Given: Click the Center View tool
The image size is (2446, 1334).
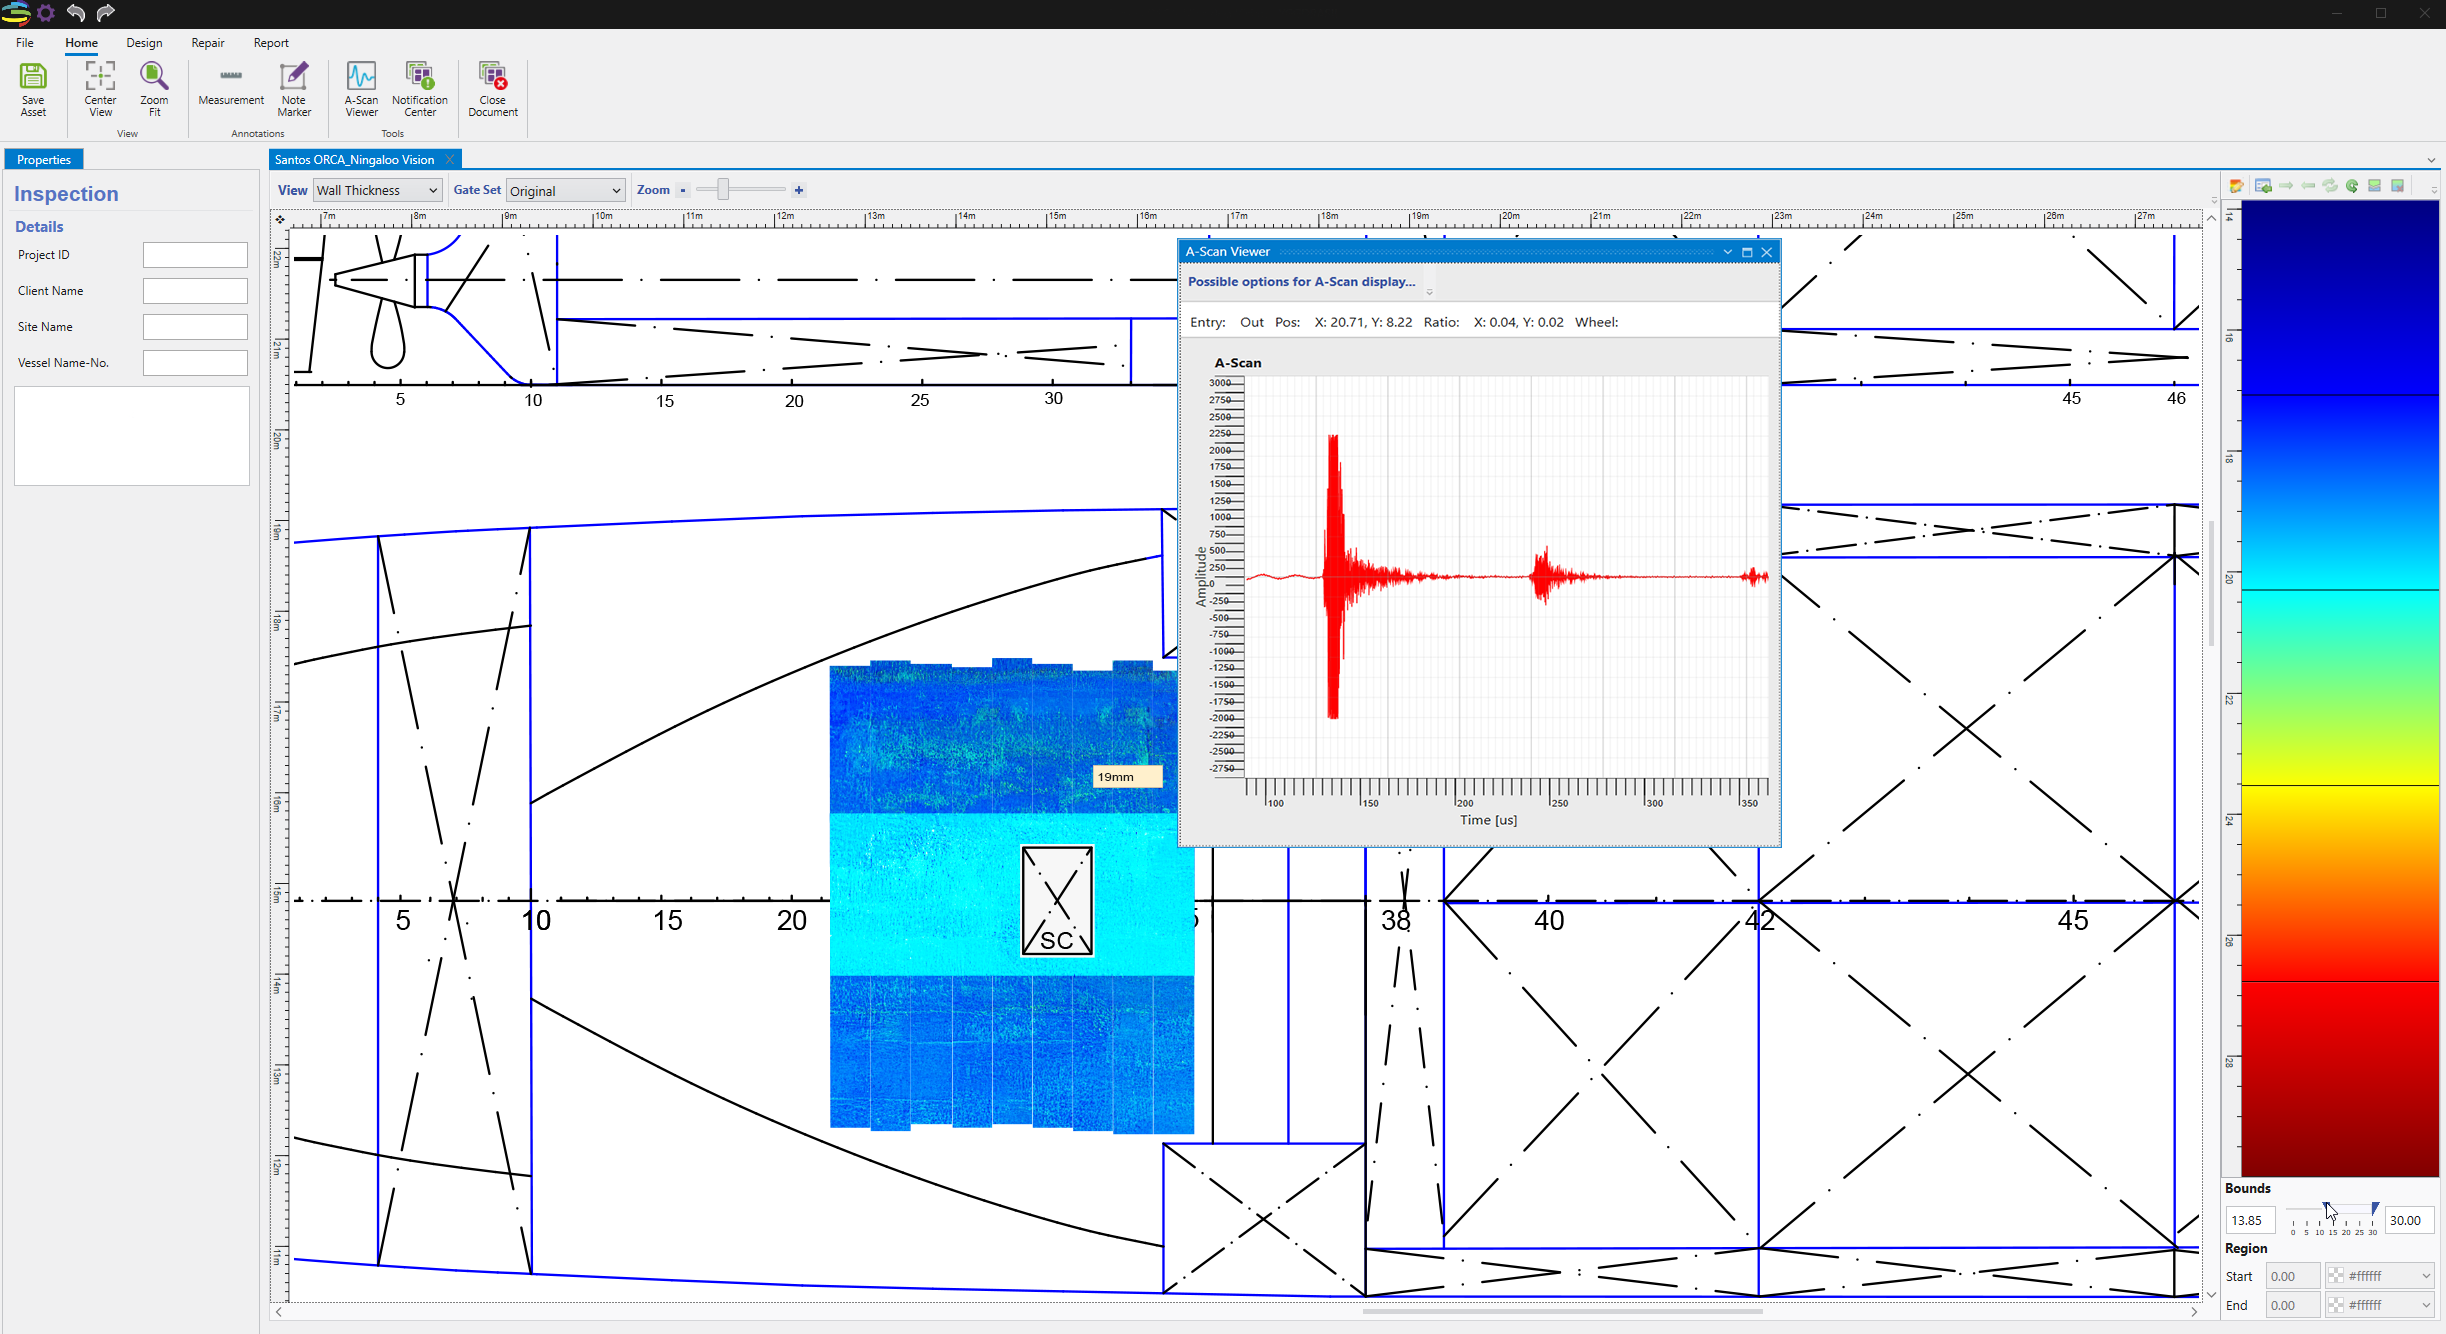Looking at the screenshot, I should click(100, 77).
